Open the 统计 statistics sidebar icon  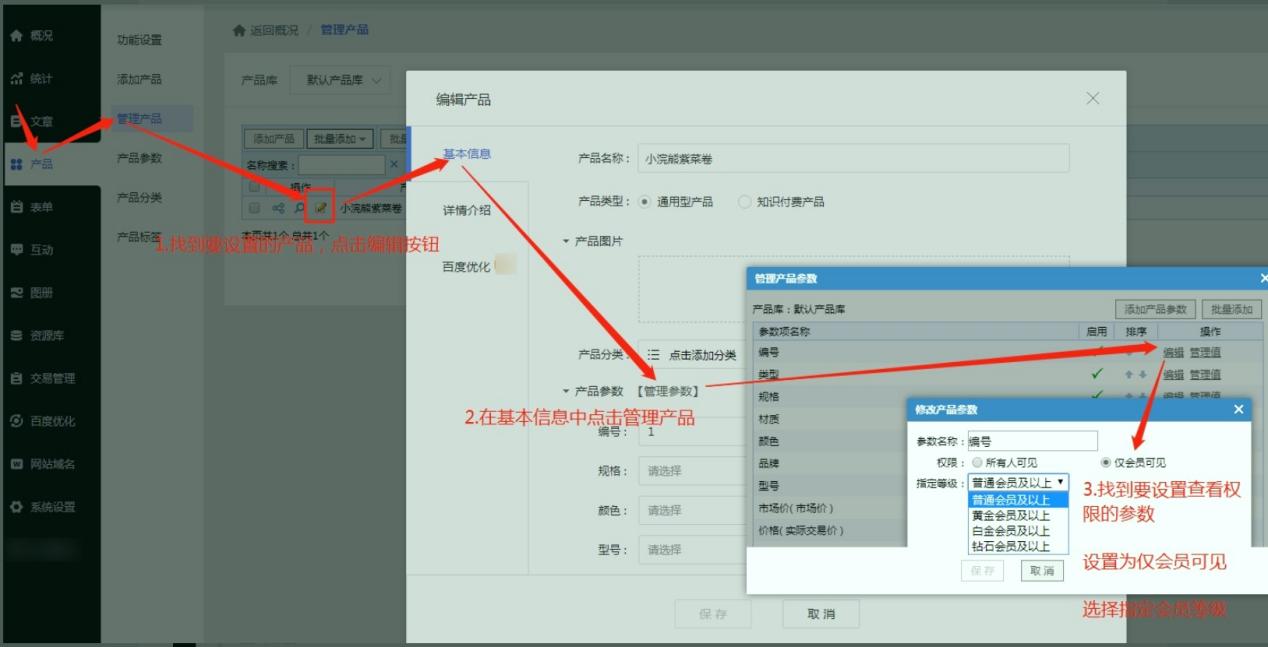[x=17, y=79]
